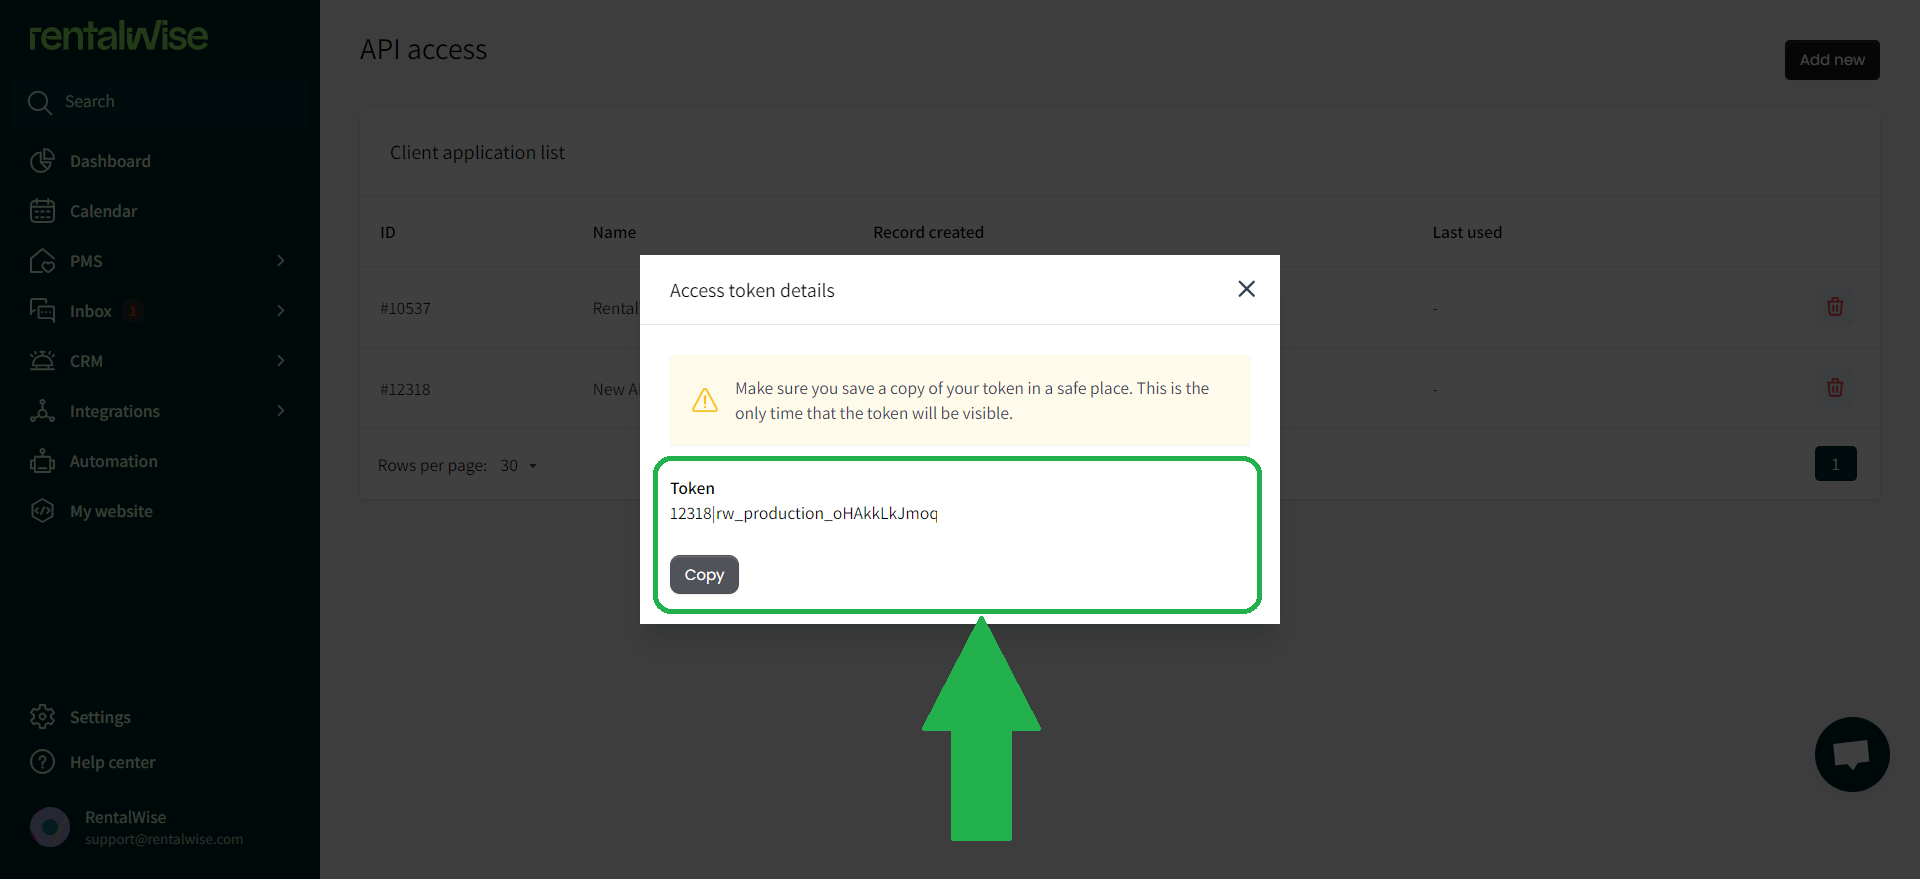This screenshot has height=879, width=1920.
Task: Copy the access token
Action: point(704,575)
